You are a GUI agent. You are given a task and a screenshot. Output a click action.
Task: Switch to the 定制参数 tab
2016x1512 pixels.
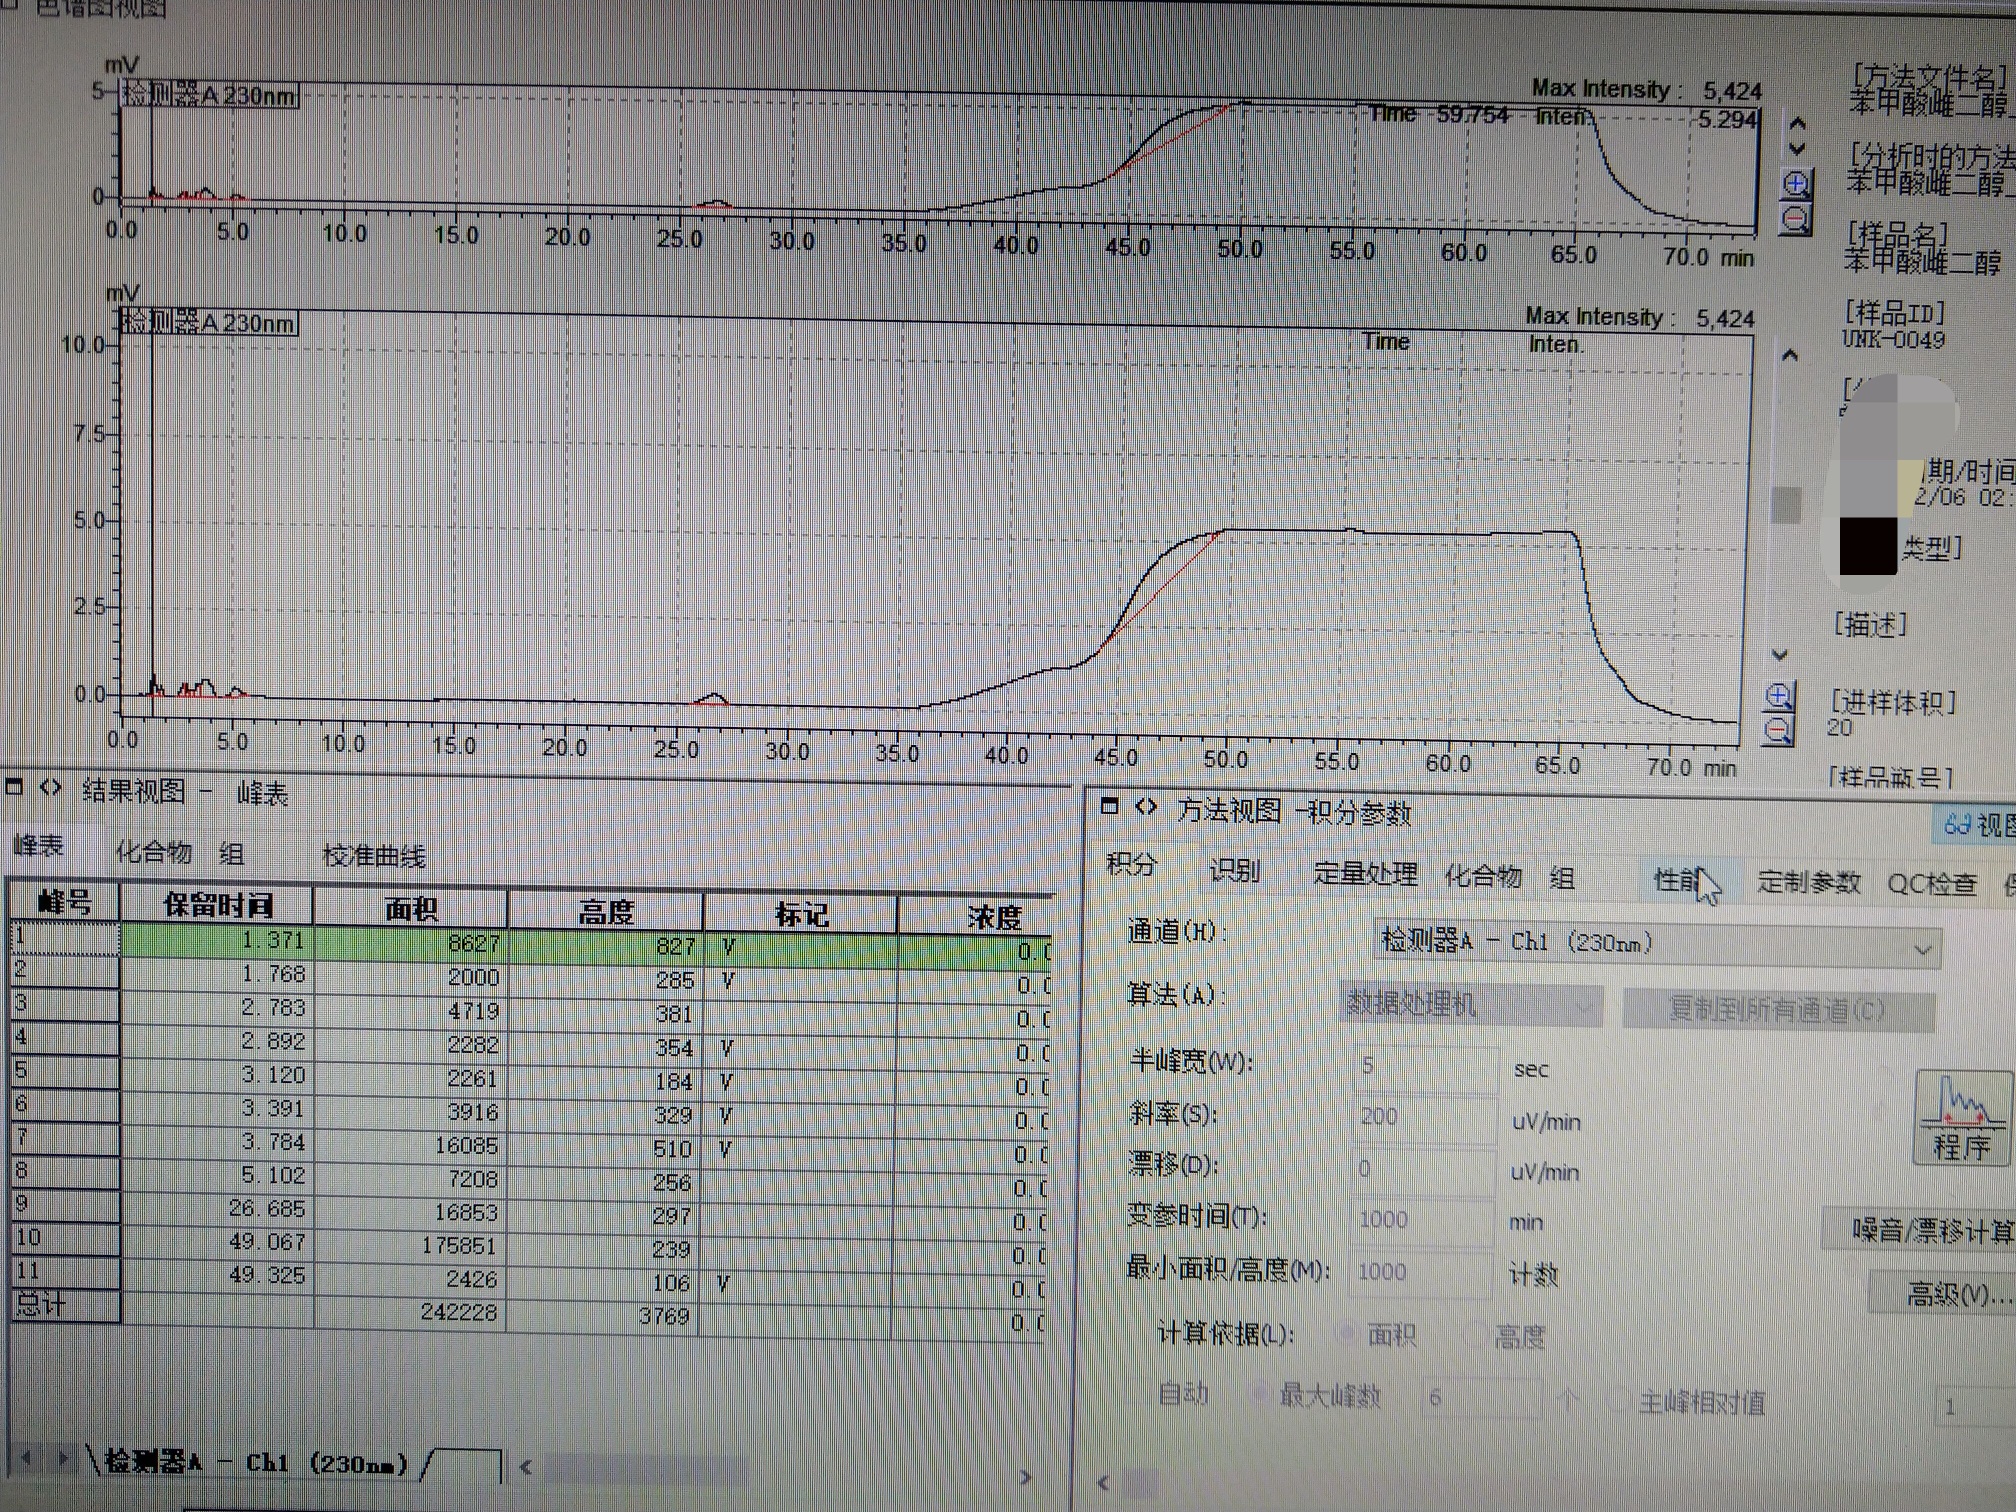(x=1809, y=882)
